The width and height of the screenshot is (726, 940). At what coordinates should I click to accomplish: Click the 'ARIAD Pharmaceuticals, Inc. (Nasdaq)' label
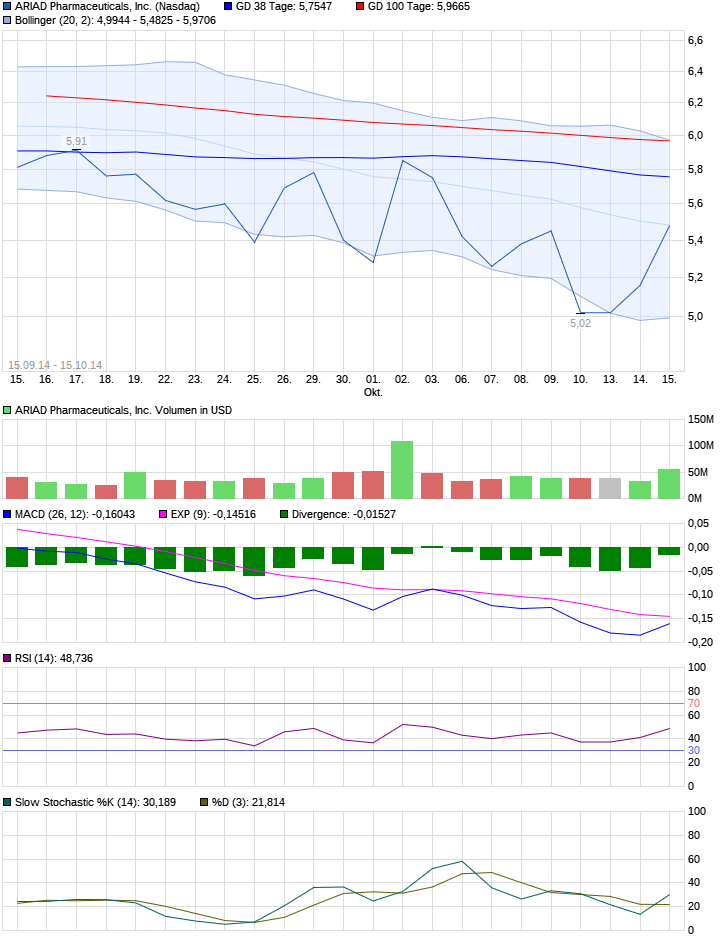[107, 7]
